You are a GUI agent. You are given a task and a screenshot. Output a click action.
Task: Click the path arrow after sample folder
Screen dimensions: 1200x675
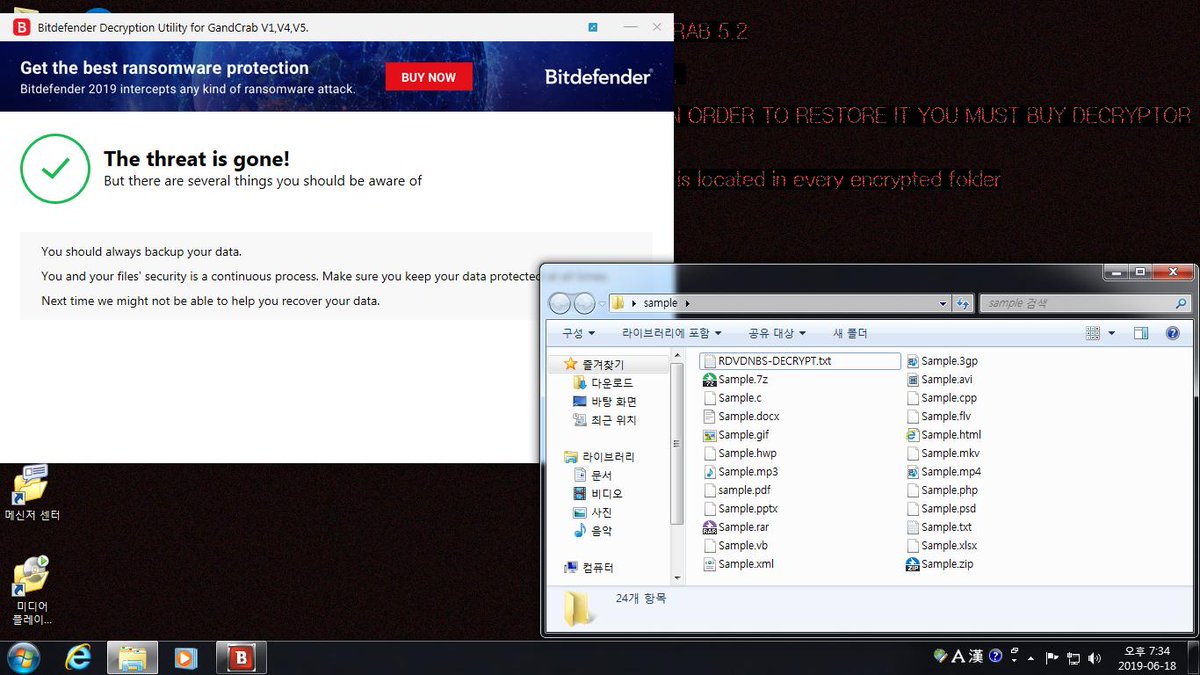(687, 303)
